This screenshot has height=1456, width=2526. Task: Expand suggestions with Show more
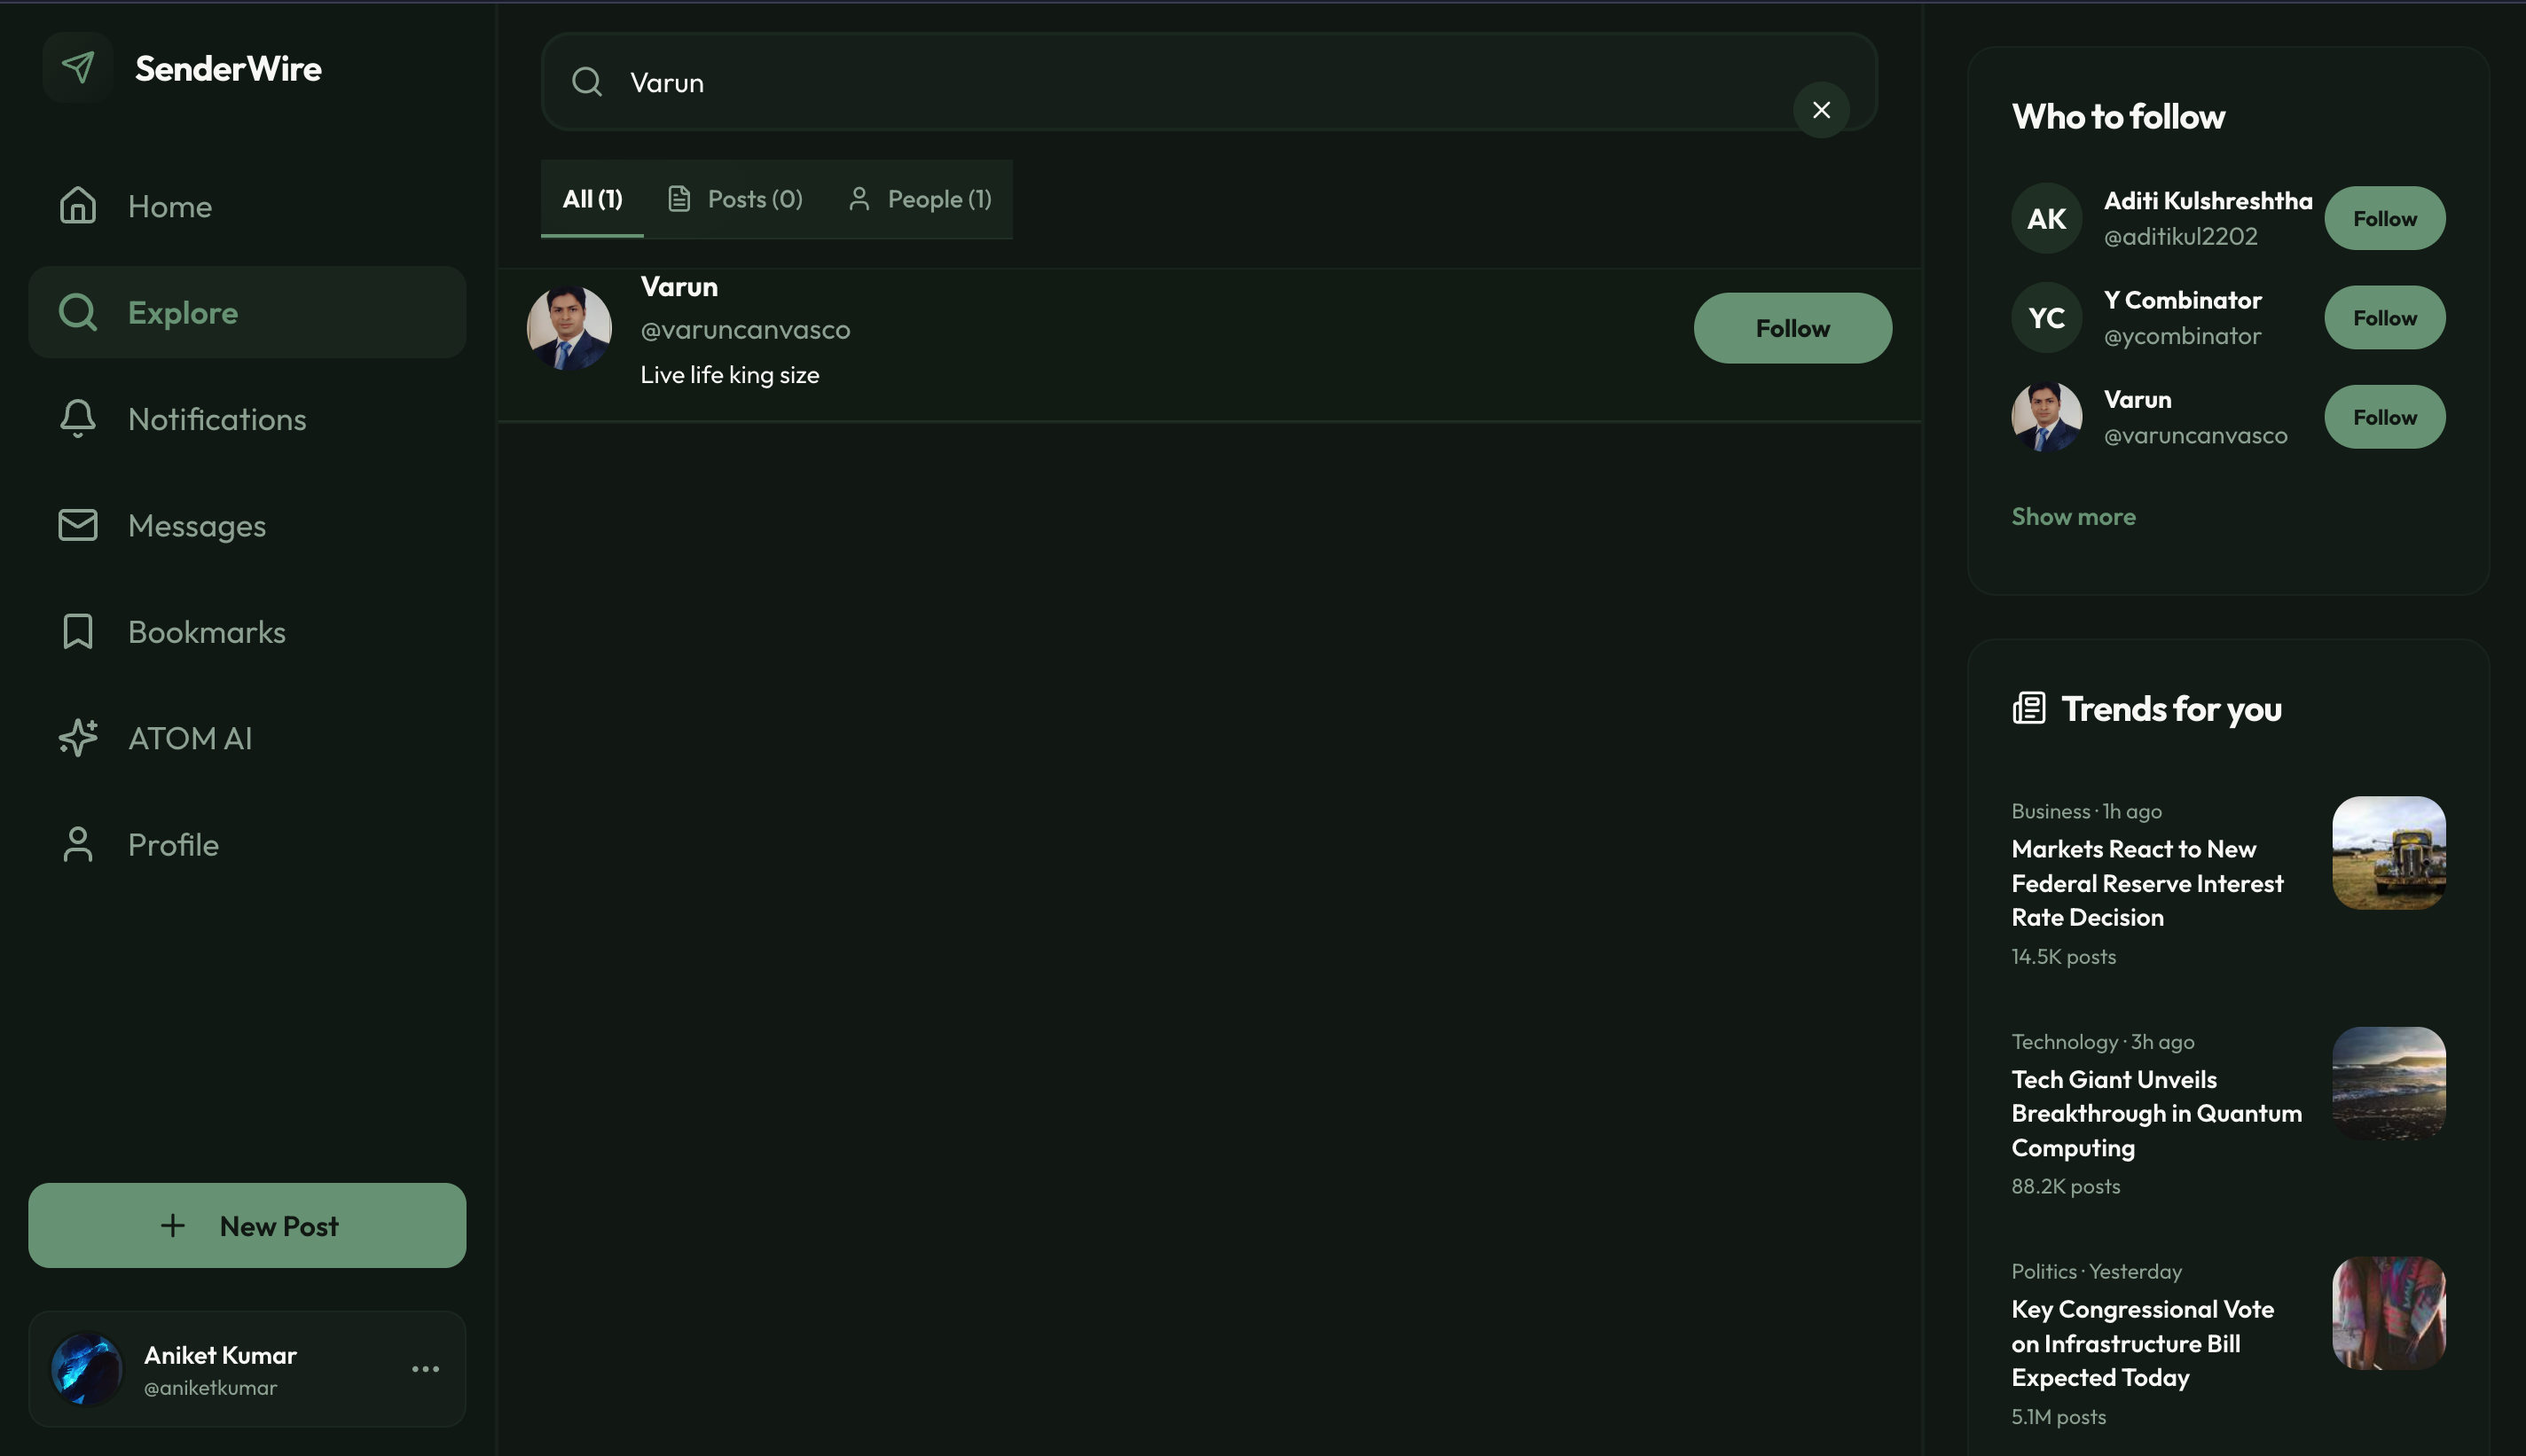point(2073,517)
